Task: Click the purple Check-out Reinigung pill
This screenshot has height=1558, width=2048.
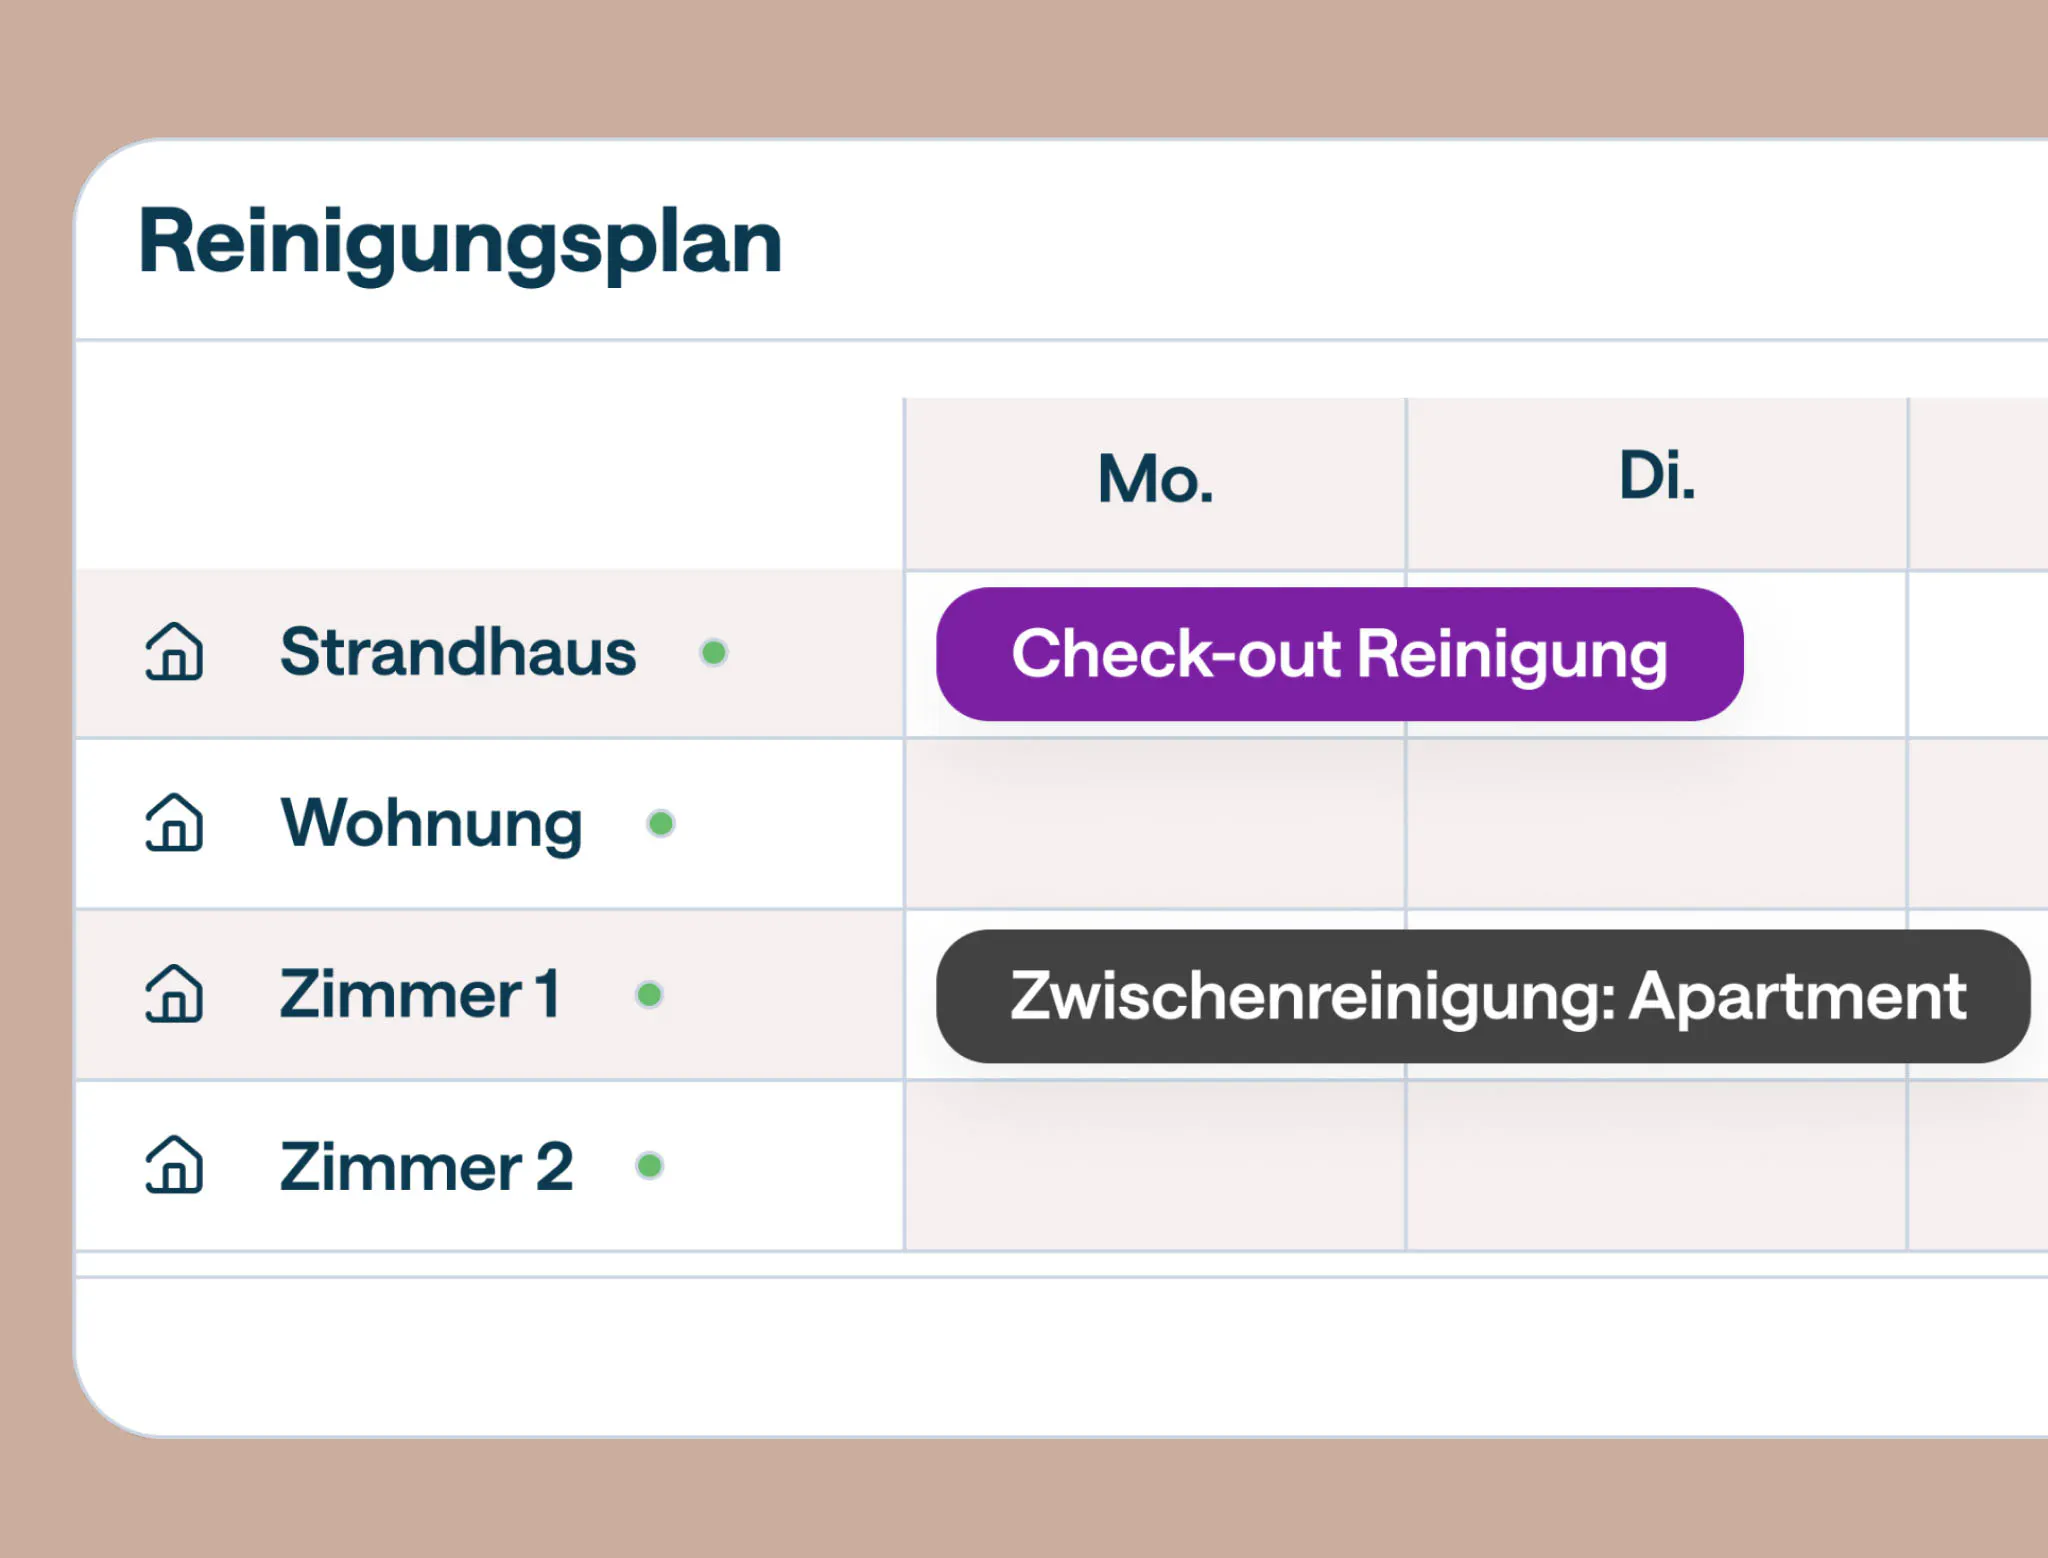Action: (1340, 655)
